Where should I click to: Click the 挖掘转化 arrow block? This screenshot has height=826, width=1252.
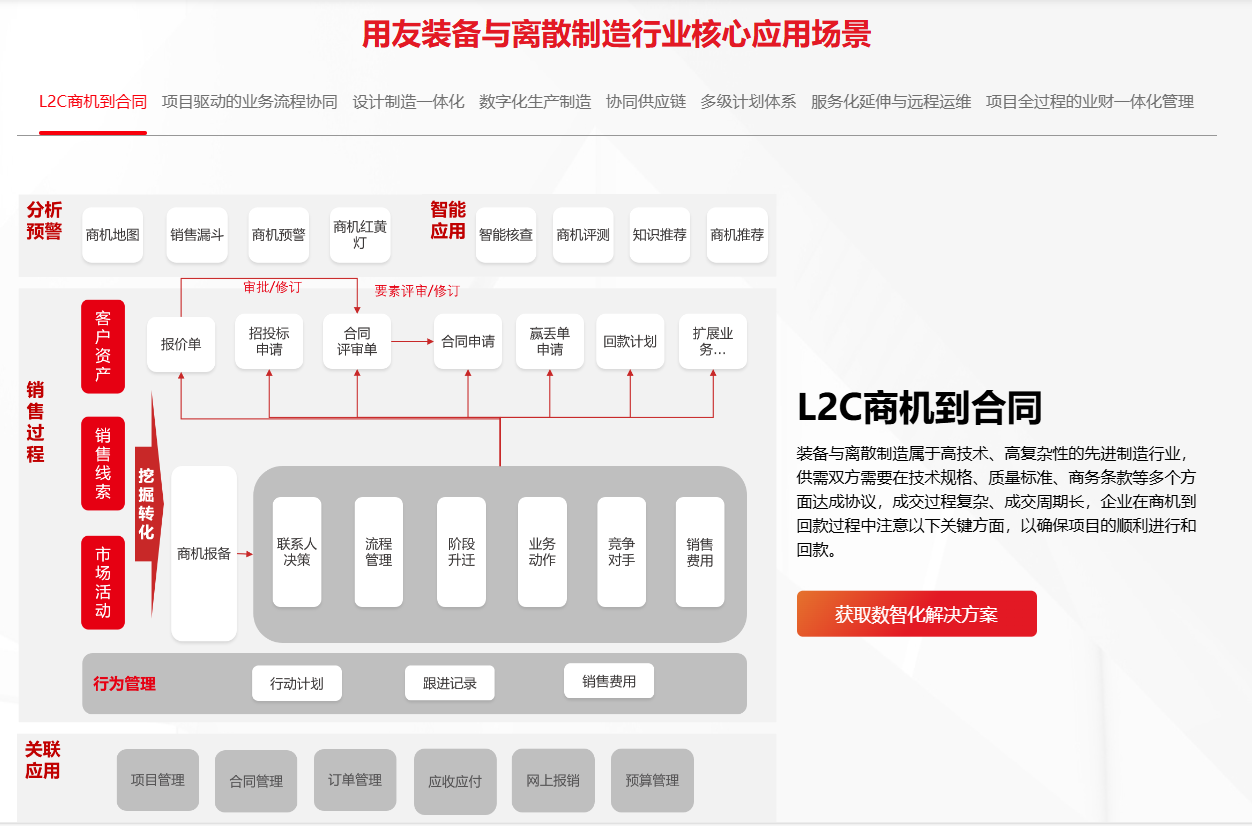click(x=147, y=504)
